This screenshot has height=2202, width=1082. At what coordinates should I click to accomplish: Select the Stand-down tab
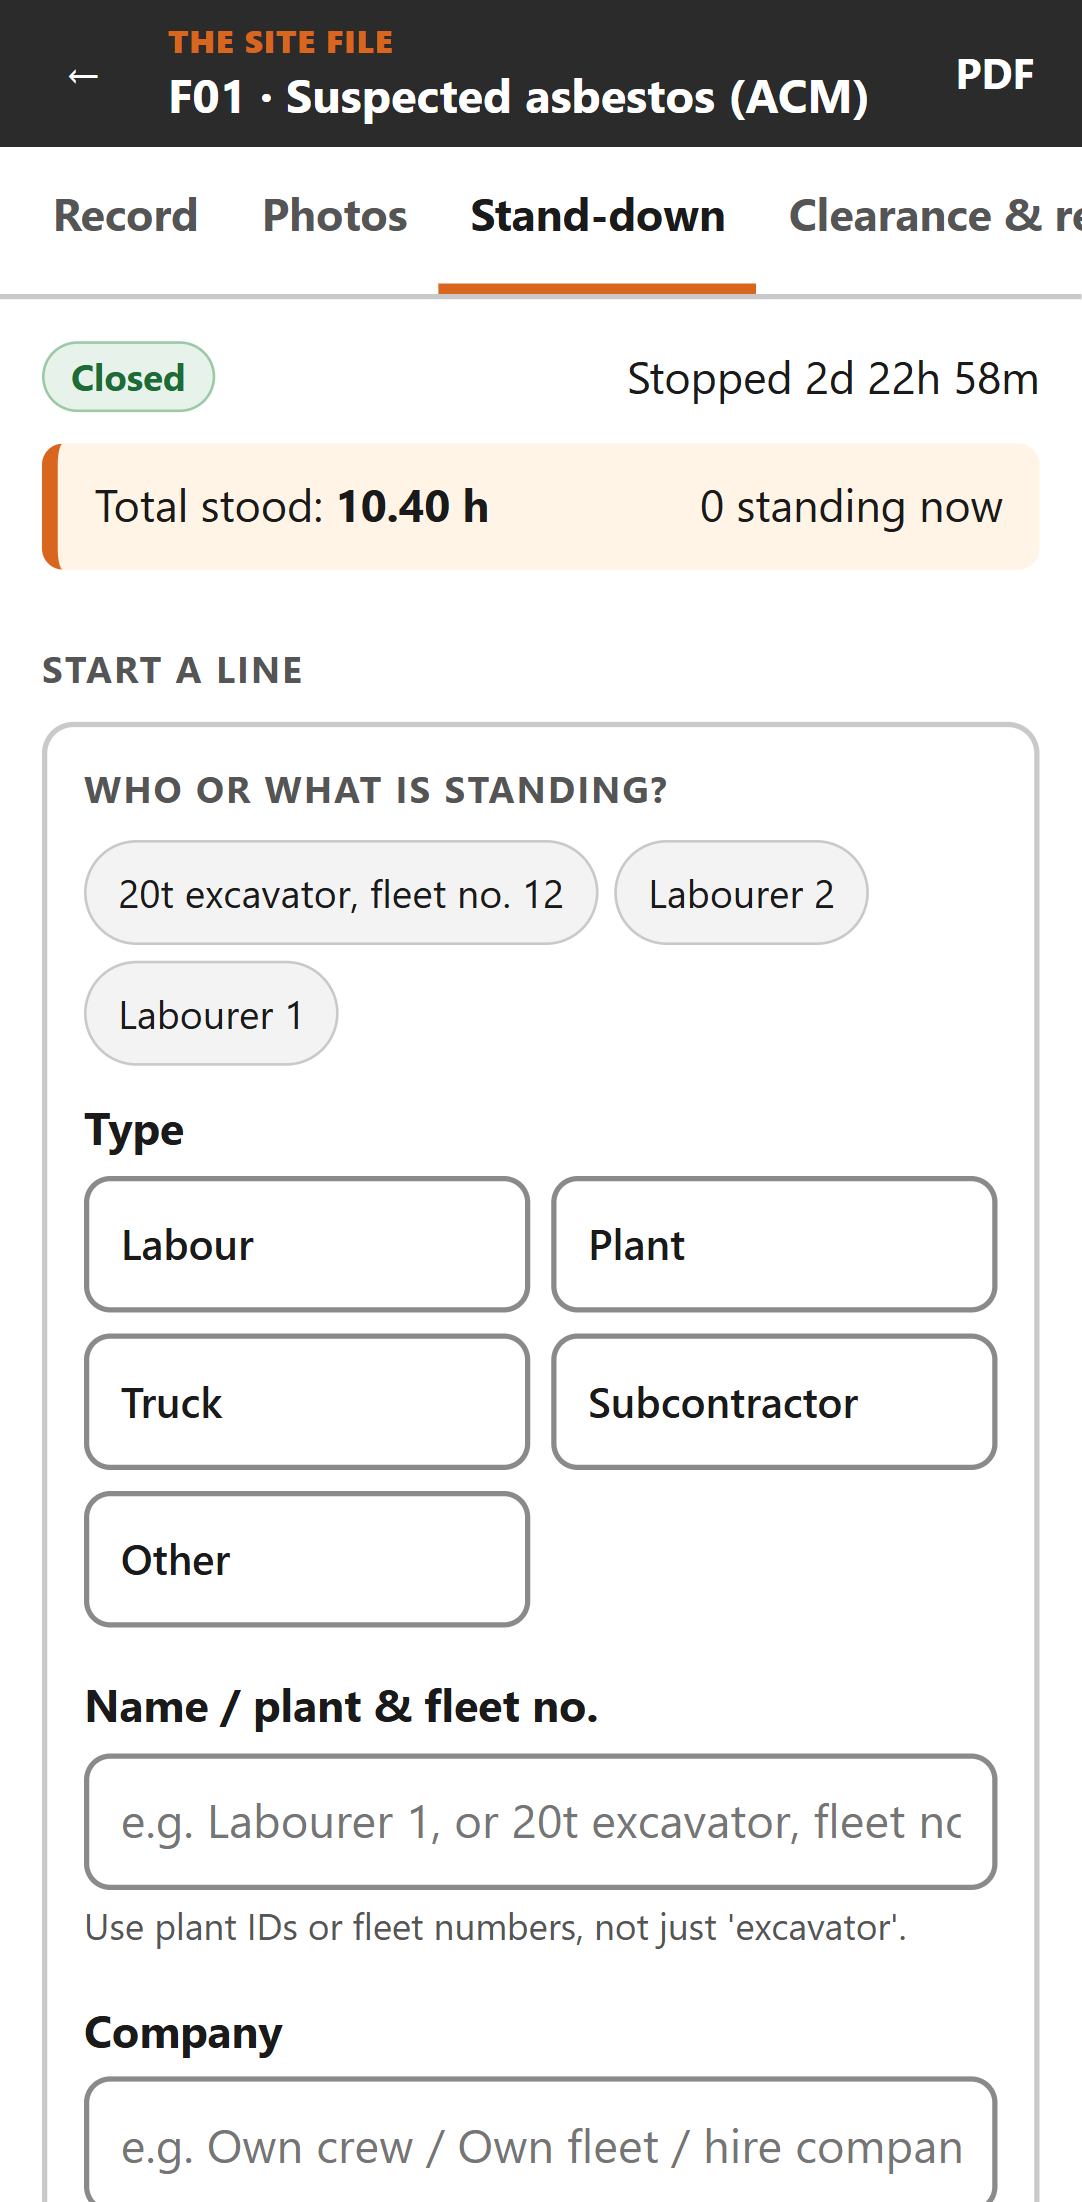tap(597, 216)
